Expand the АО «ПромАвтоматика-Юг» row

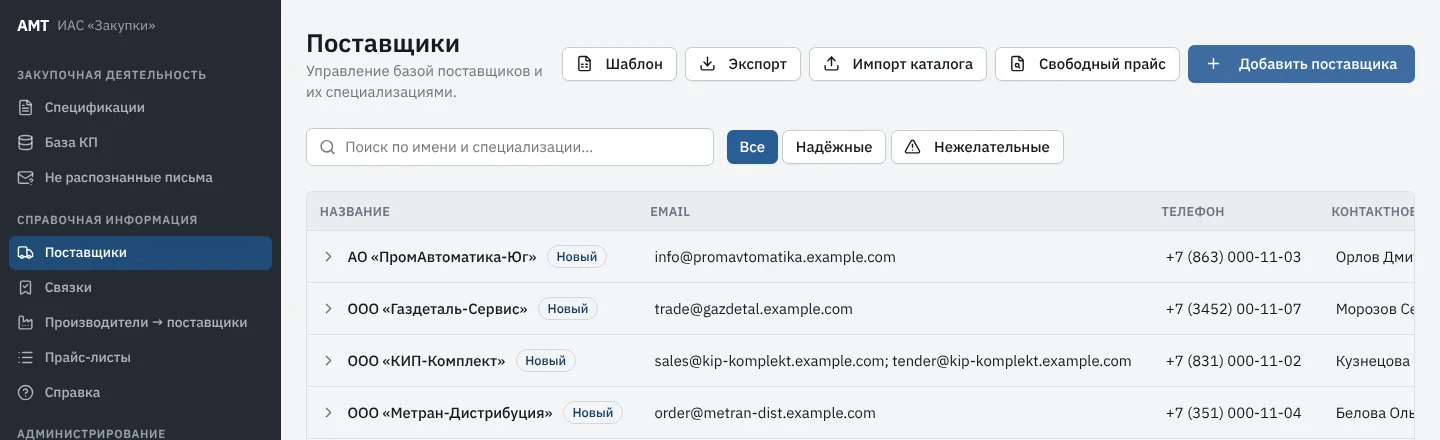[x=328, y=257]
